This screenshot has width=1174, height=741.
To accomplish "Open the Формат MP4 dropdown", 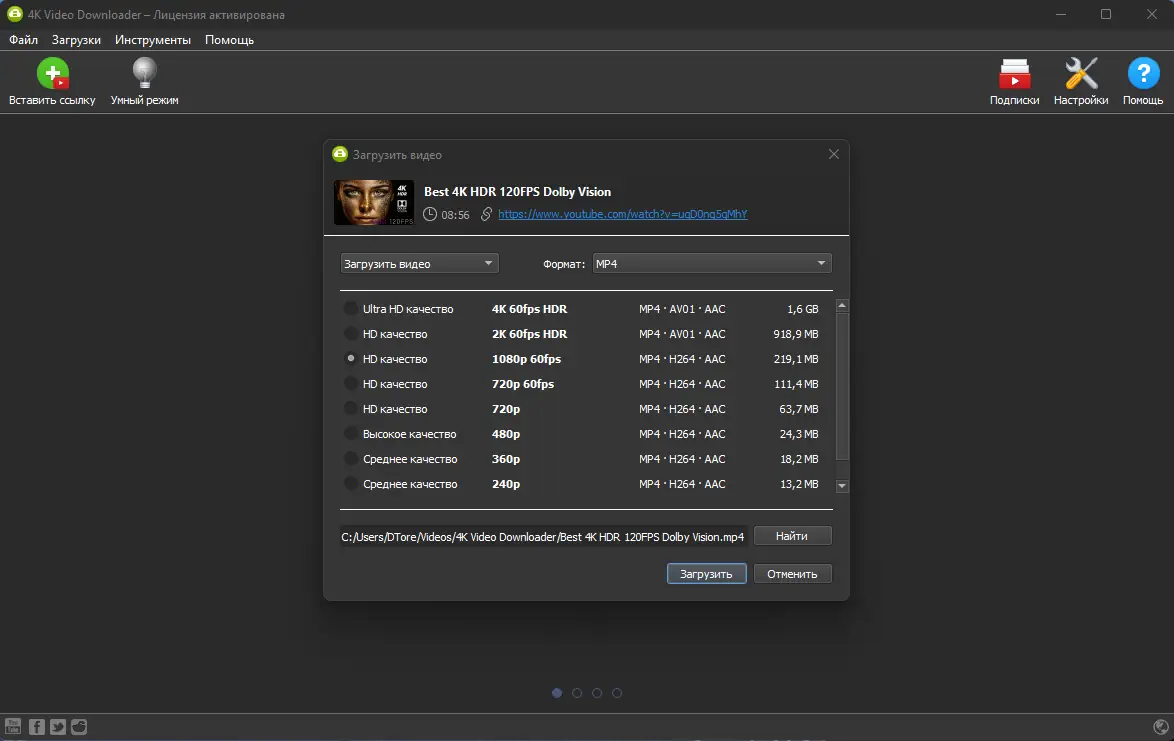I will coord(712,263).
